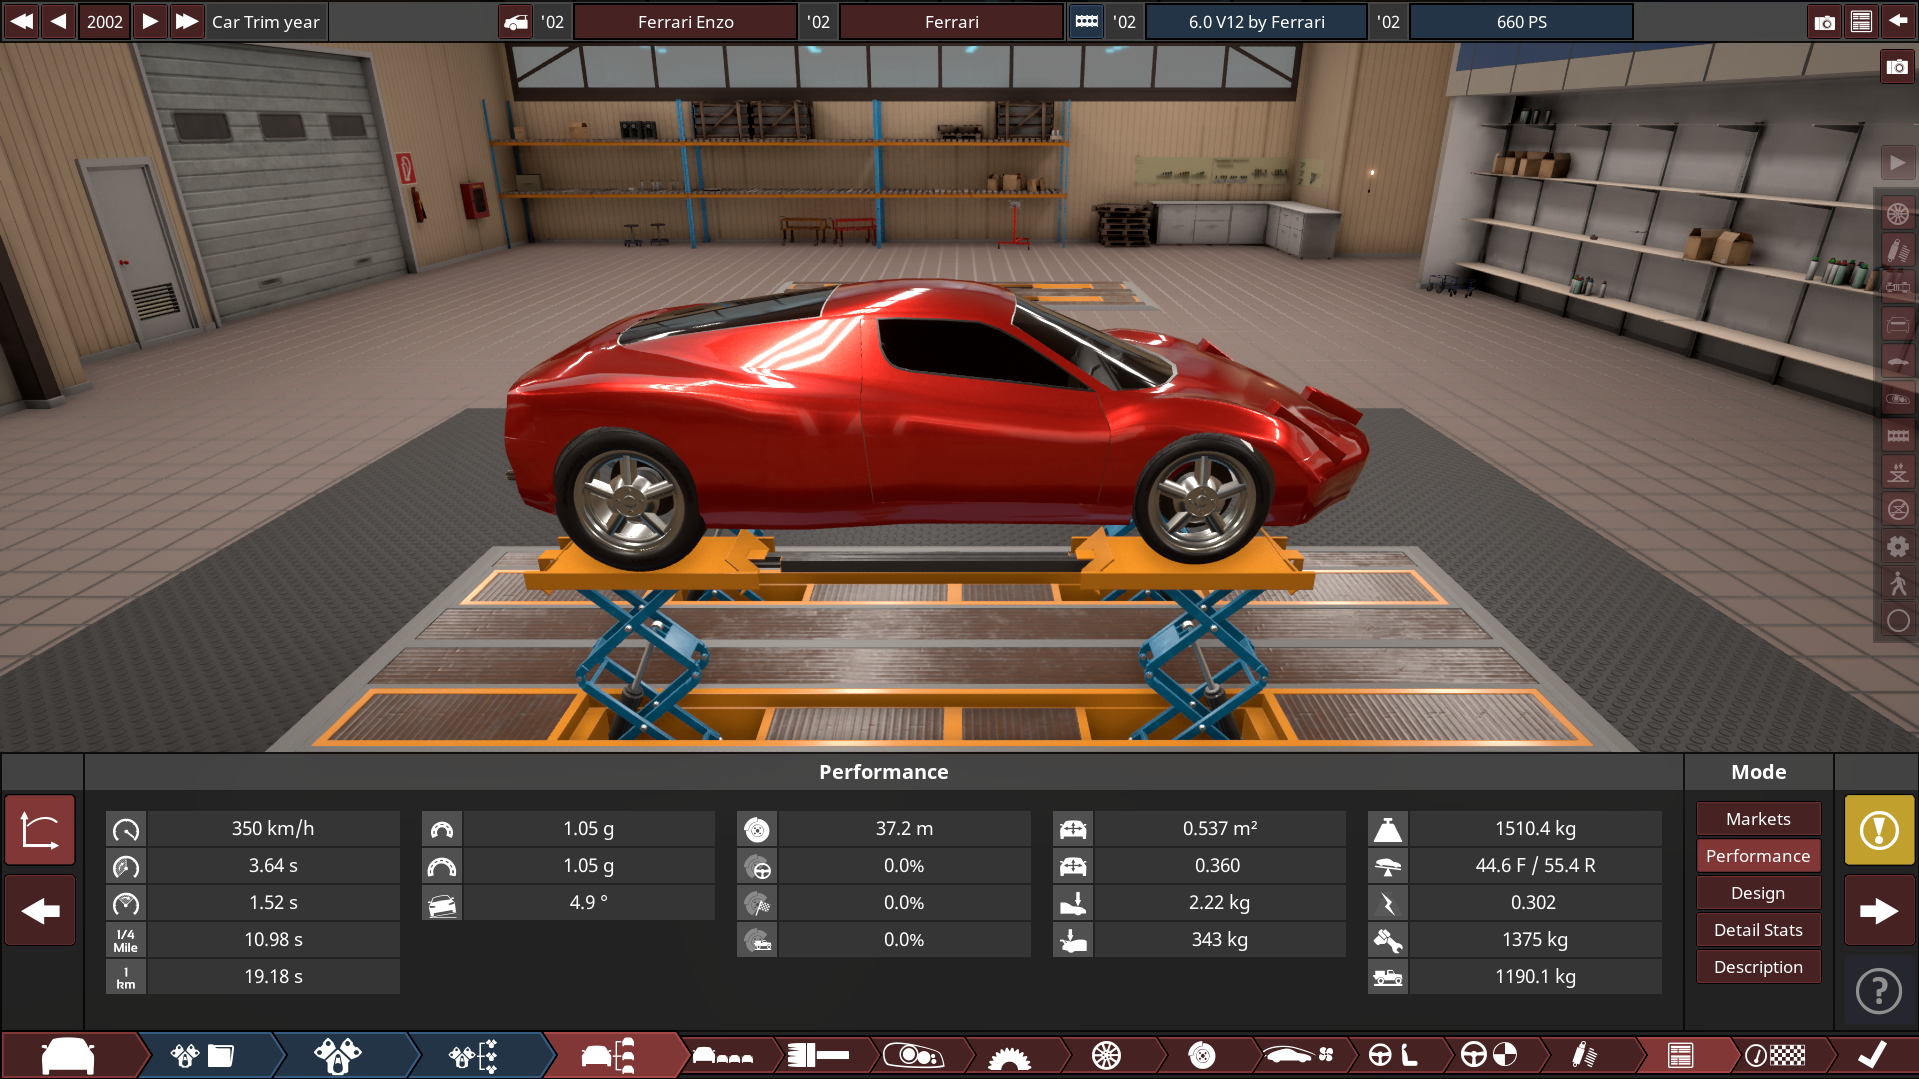Open the engine variant tab in bottom bar
The width and height of the screenshot is (1919, 1079).
coord(338,1055)
